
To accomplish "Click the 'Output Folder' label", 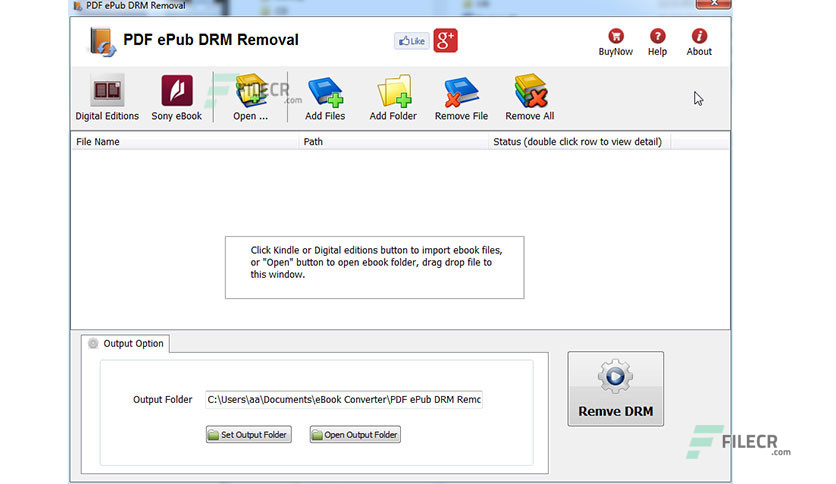I will pos(163,399).
